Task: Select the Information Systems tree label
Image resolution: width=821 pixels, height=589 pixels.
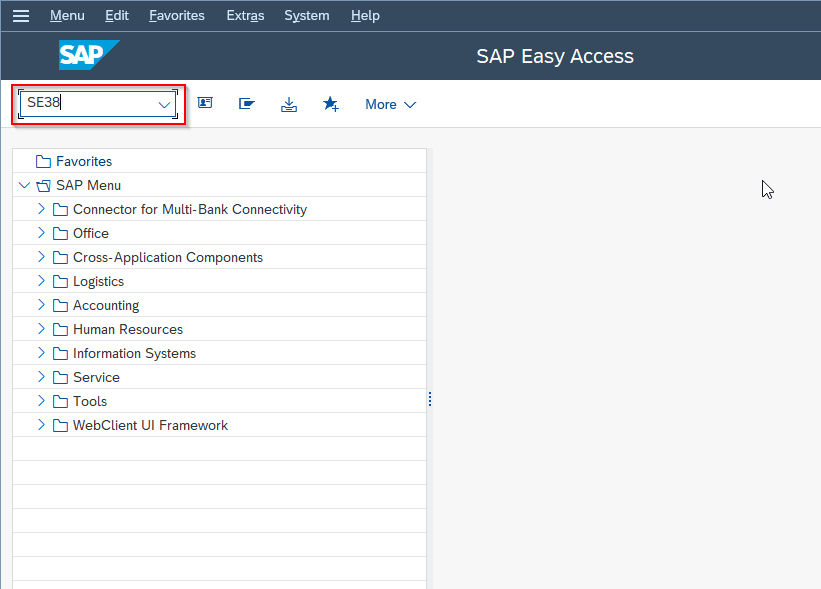Action: [x=135, y=353]
